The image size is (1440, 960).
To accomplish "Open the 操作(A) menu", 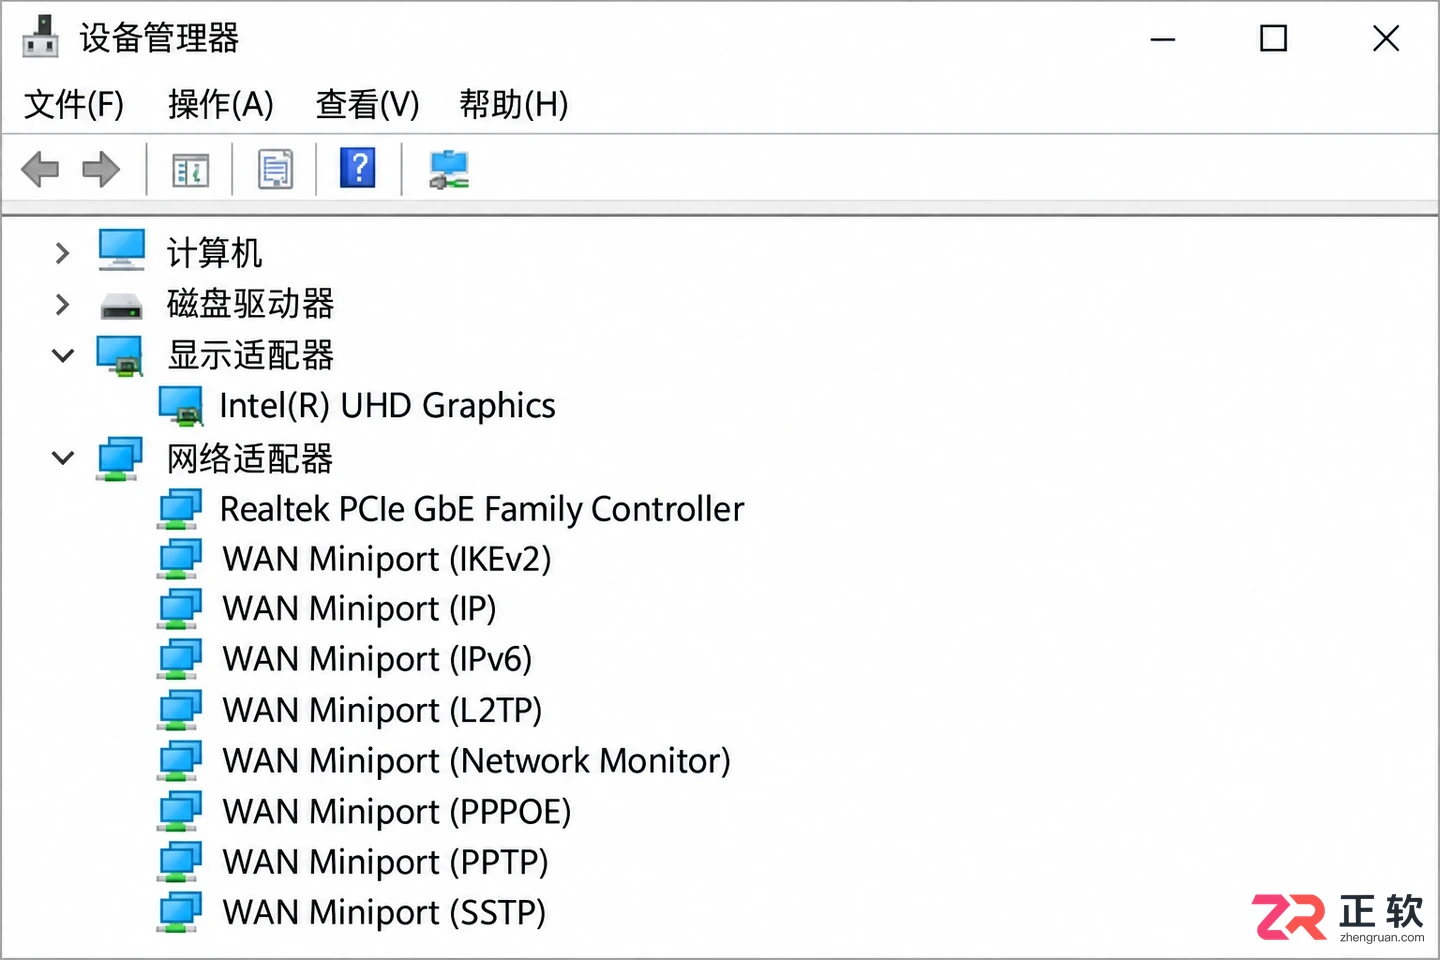I will point(221,104).
